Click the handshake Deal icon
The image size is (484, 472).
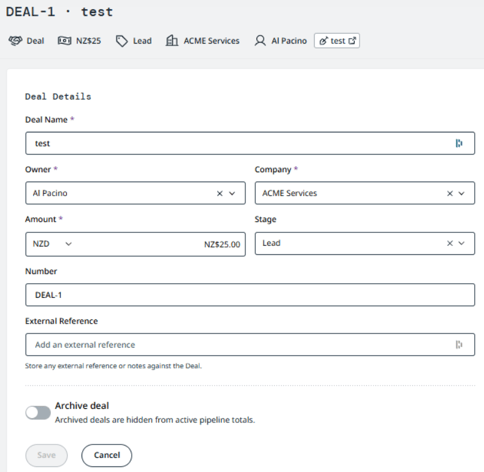click(x=15, y=41)
